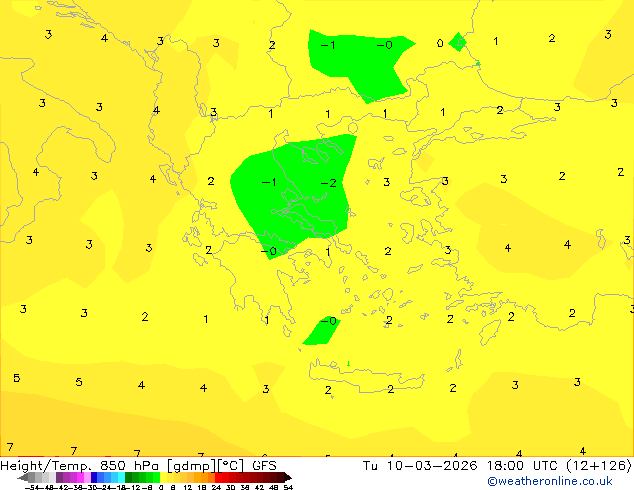Click the "24" label under the colour scale

(216, 487)
